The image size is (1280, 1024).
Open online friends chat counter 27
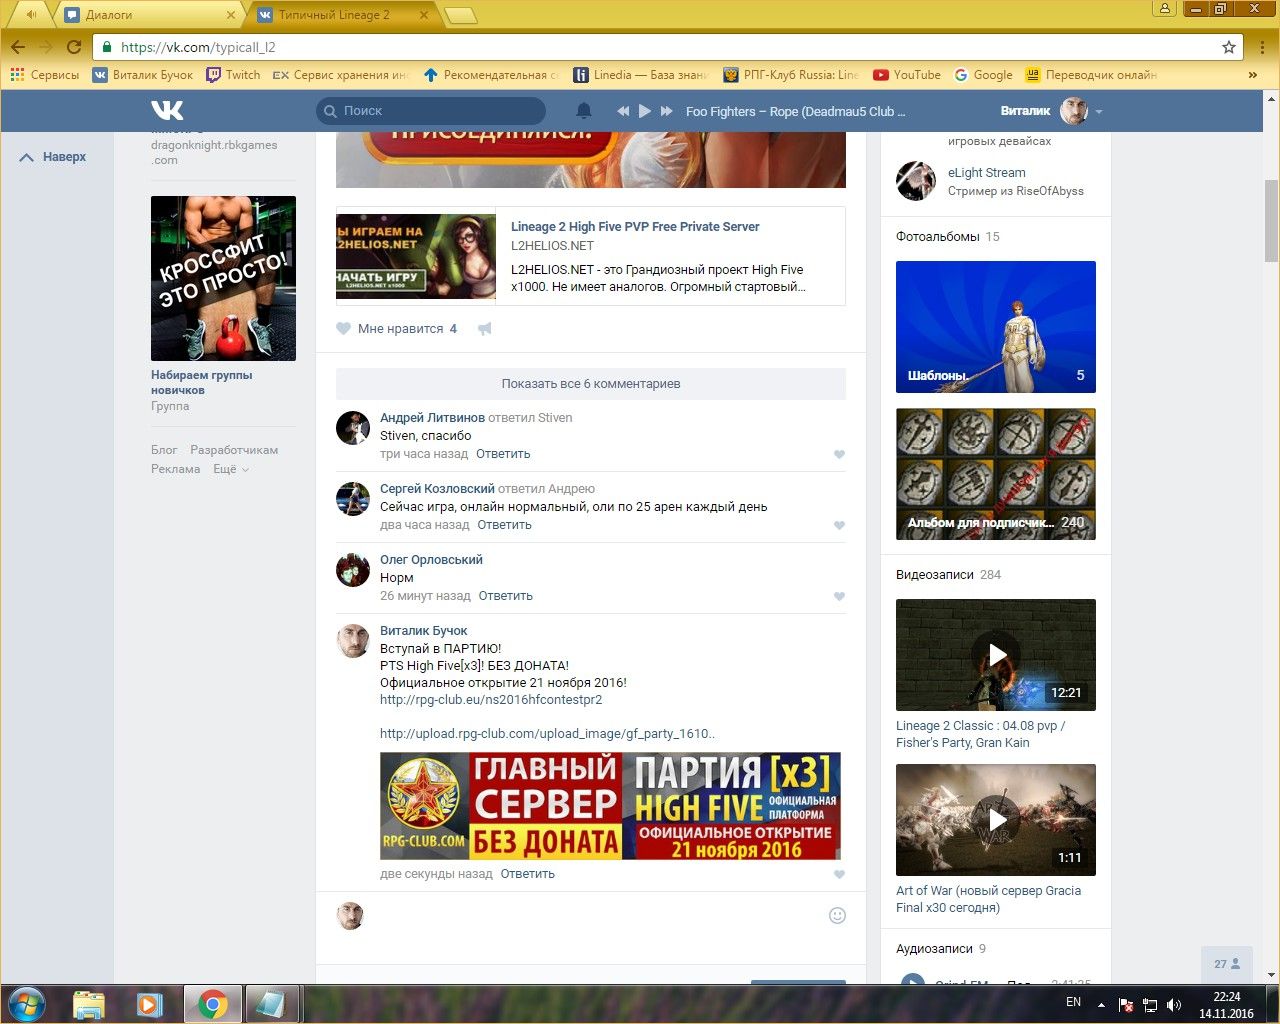click(x=1227, y=964)
